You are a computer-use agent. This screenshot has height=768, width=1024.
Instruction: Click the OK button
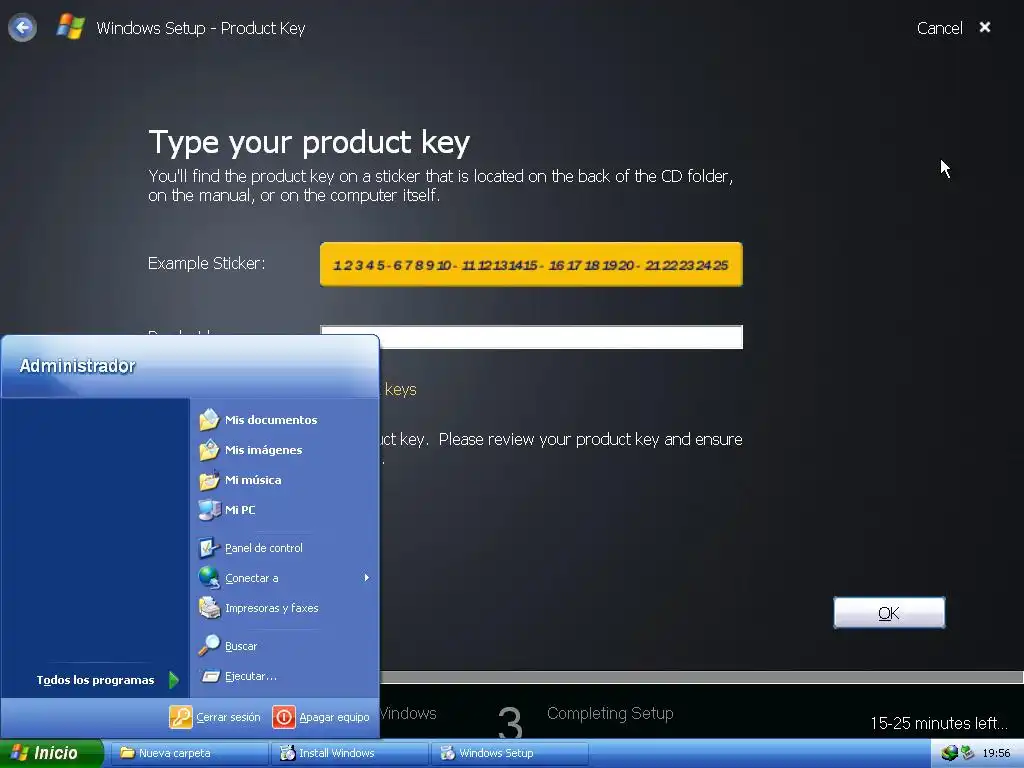889,613
